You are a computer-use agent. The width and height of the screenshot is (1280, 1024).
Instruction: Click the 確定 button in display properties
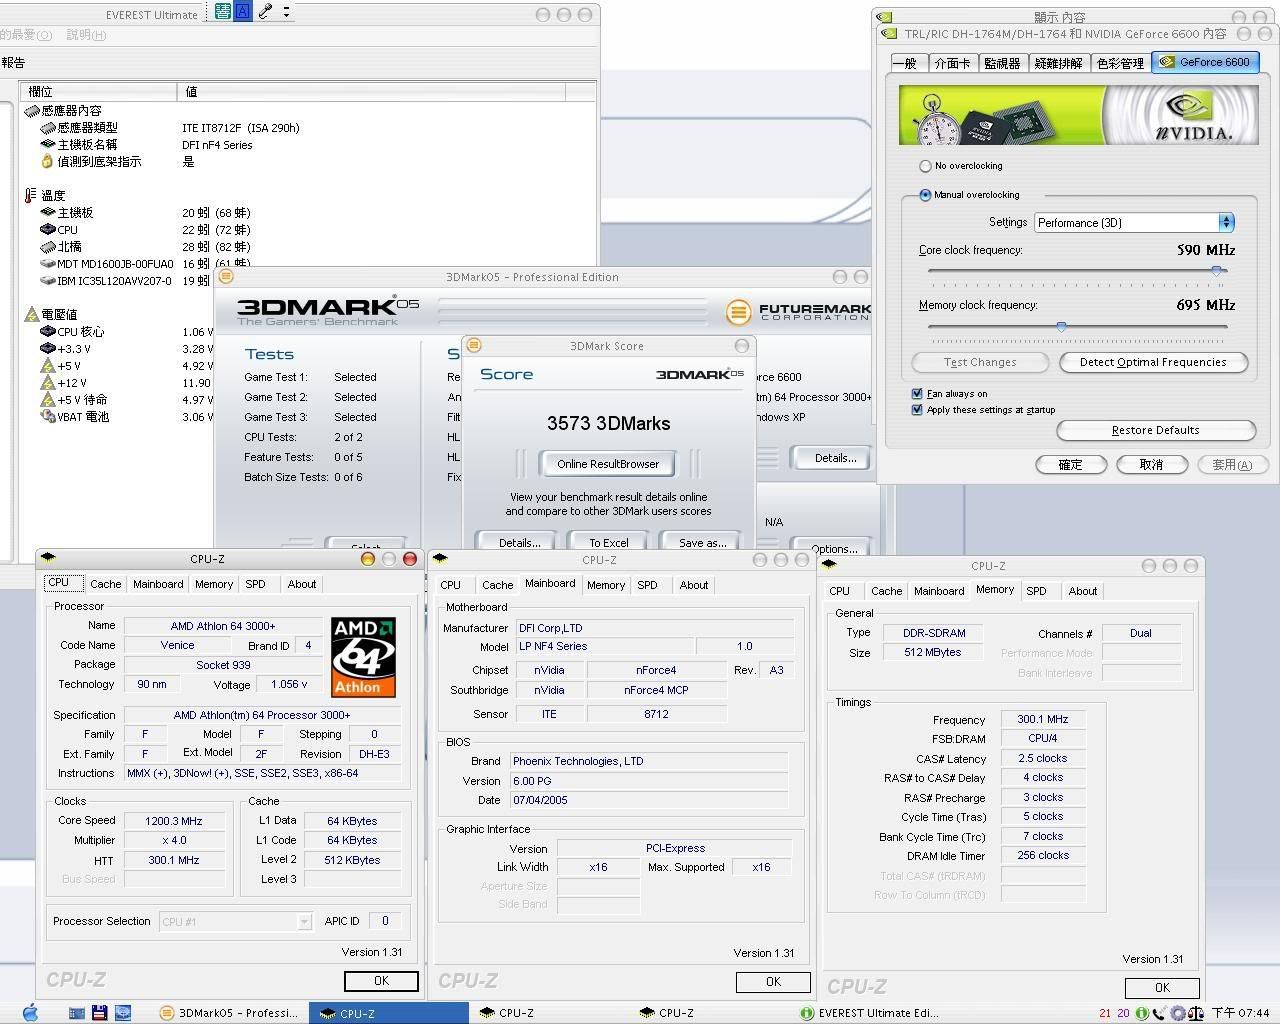1070,464
